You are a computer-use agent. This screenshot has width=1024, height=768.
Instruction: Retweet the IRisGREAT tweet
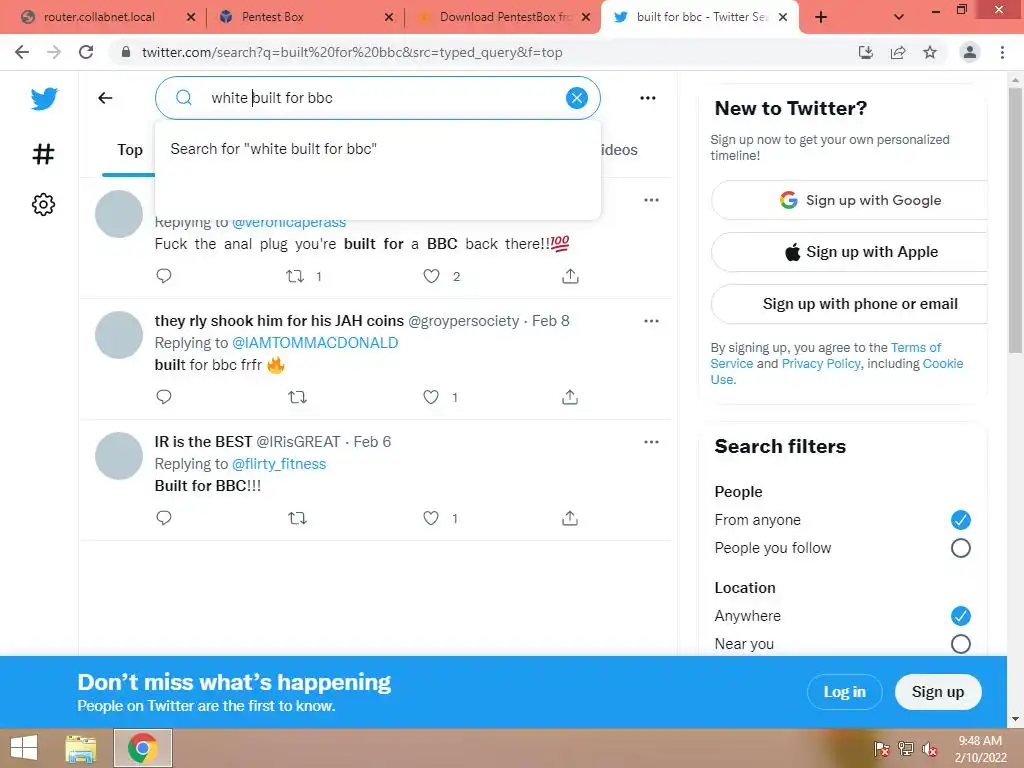tap(297, 518)
